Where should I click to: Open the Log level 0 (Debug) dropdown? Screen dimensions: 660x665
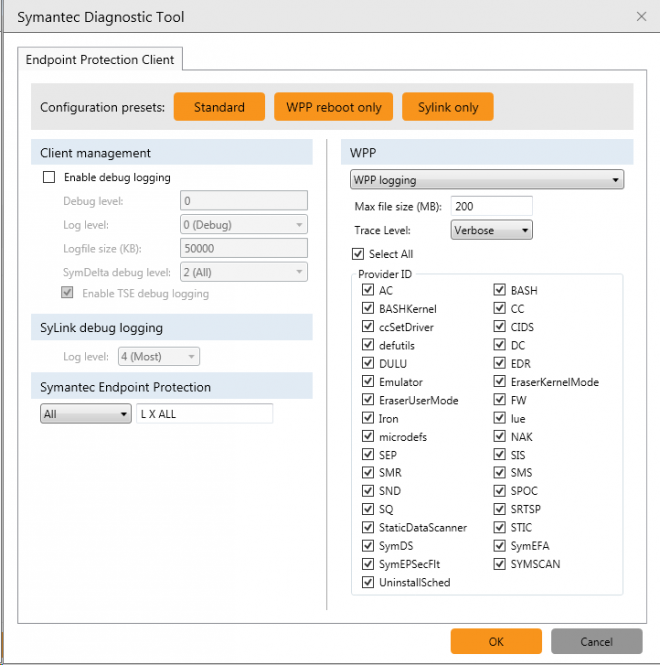pyautogui.click(x=244, y=224)
